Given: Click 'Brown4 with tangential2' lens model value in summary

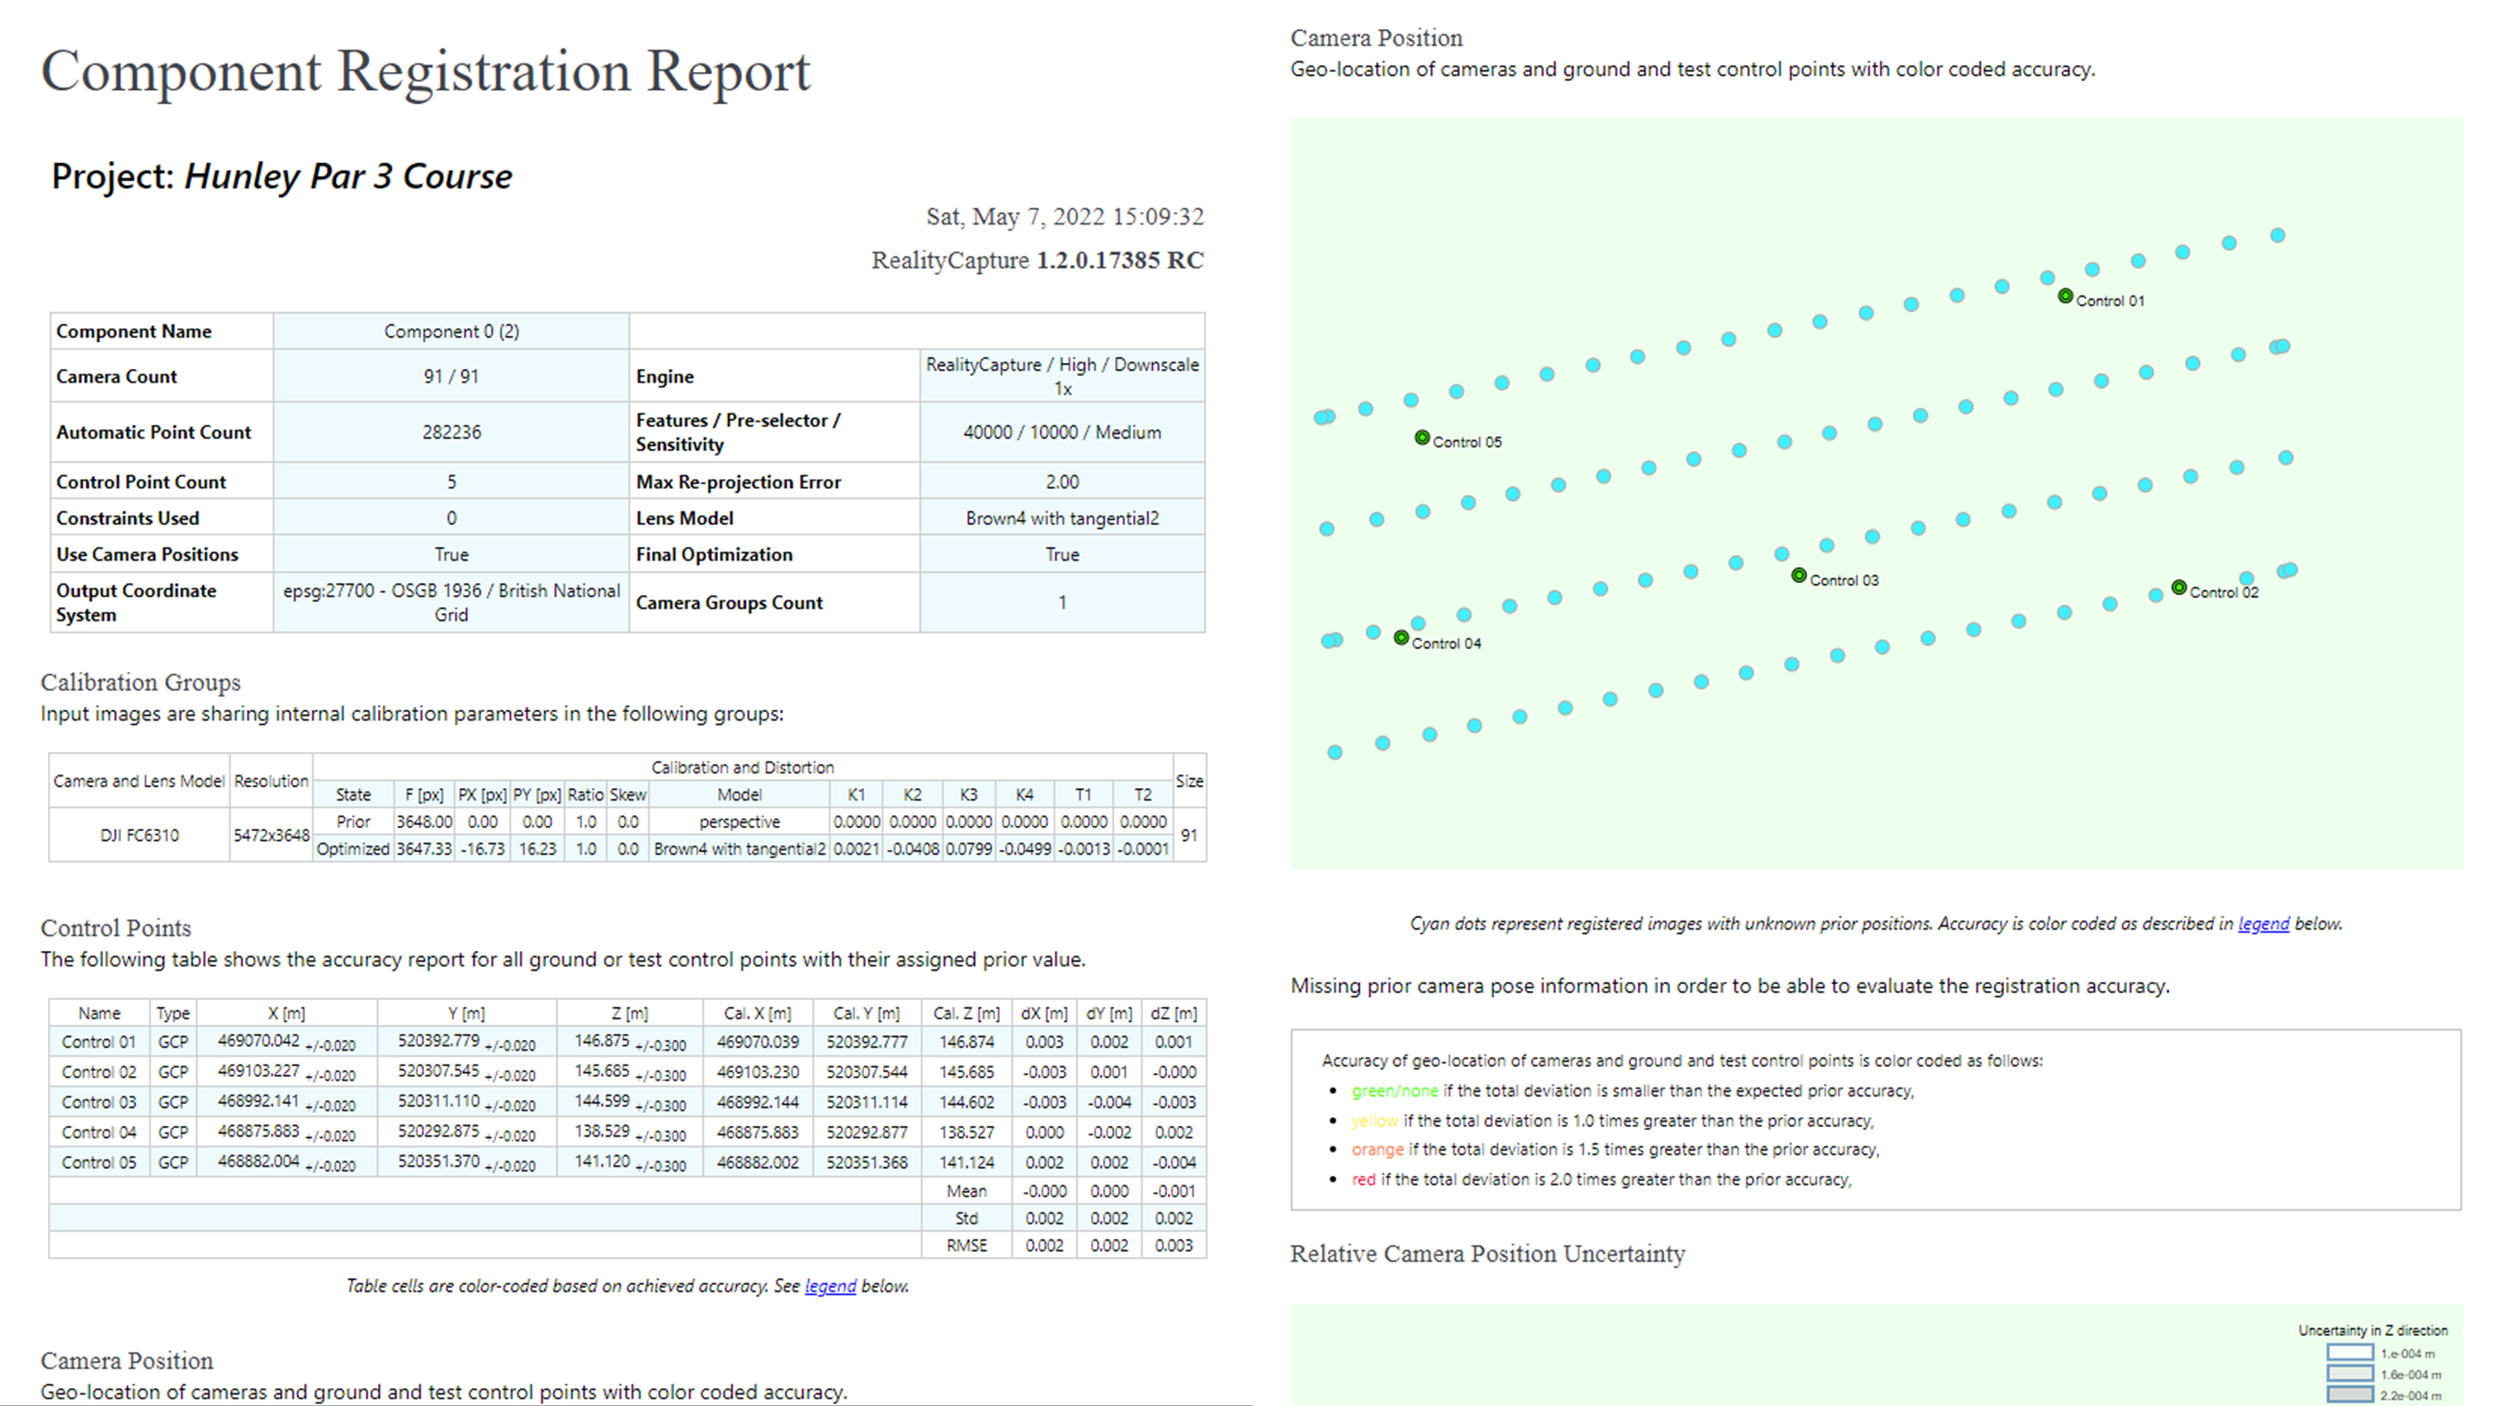Looking at the screenshot, I should [1062, 518].
